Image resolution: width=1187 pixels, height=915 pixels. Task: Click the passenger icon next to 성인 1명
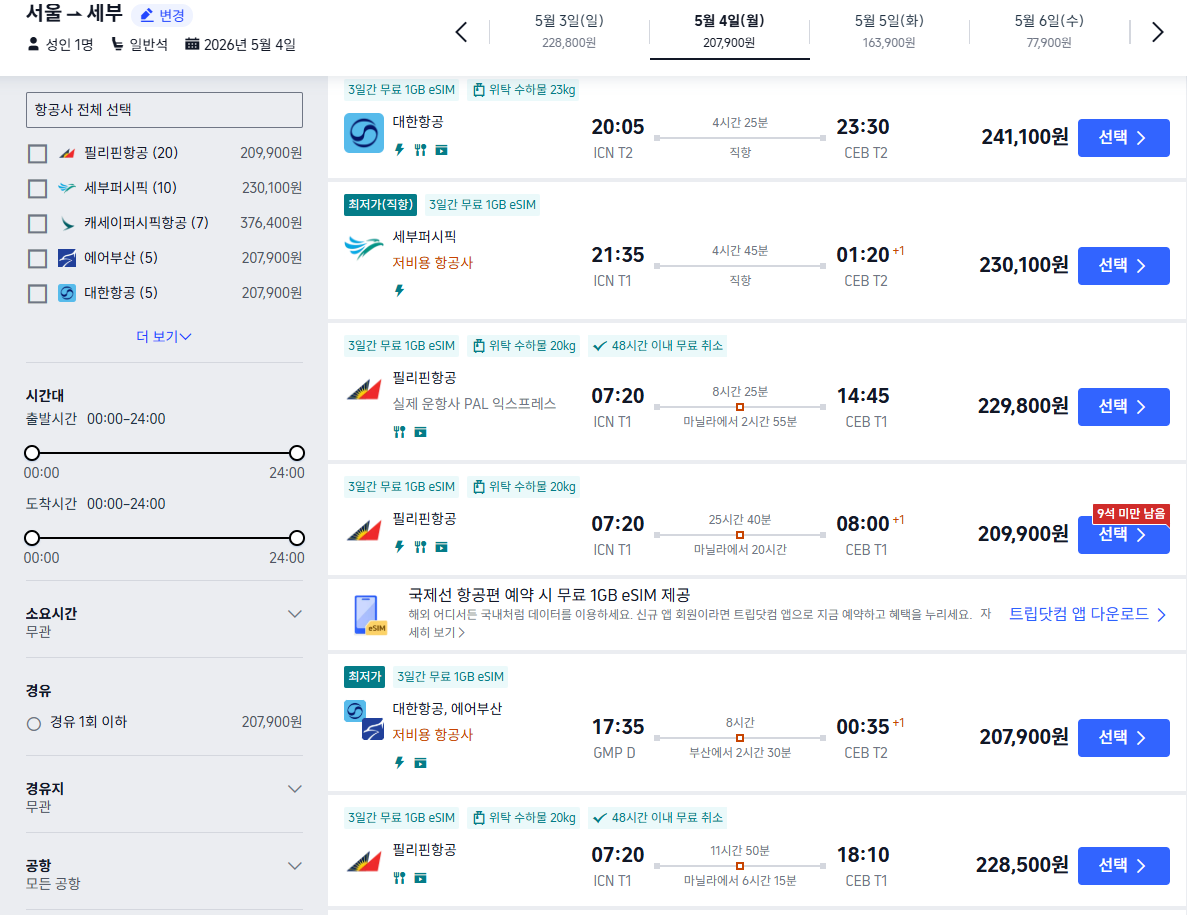coord(33,44)
